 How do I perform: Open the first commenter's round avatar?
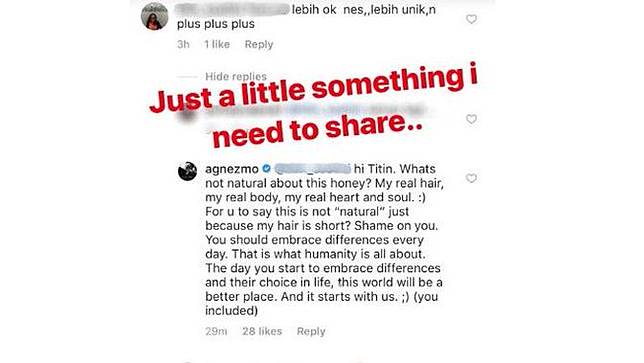pyautogui.click(x=154, y=16)
